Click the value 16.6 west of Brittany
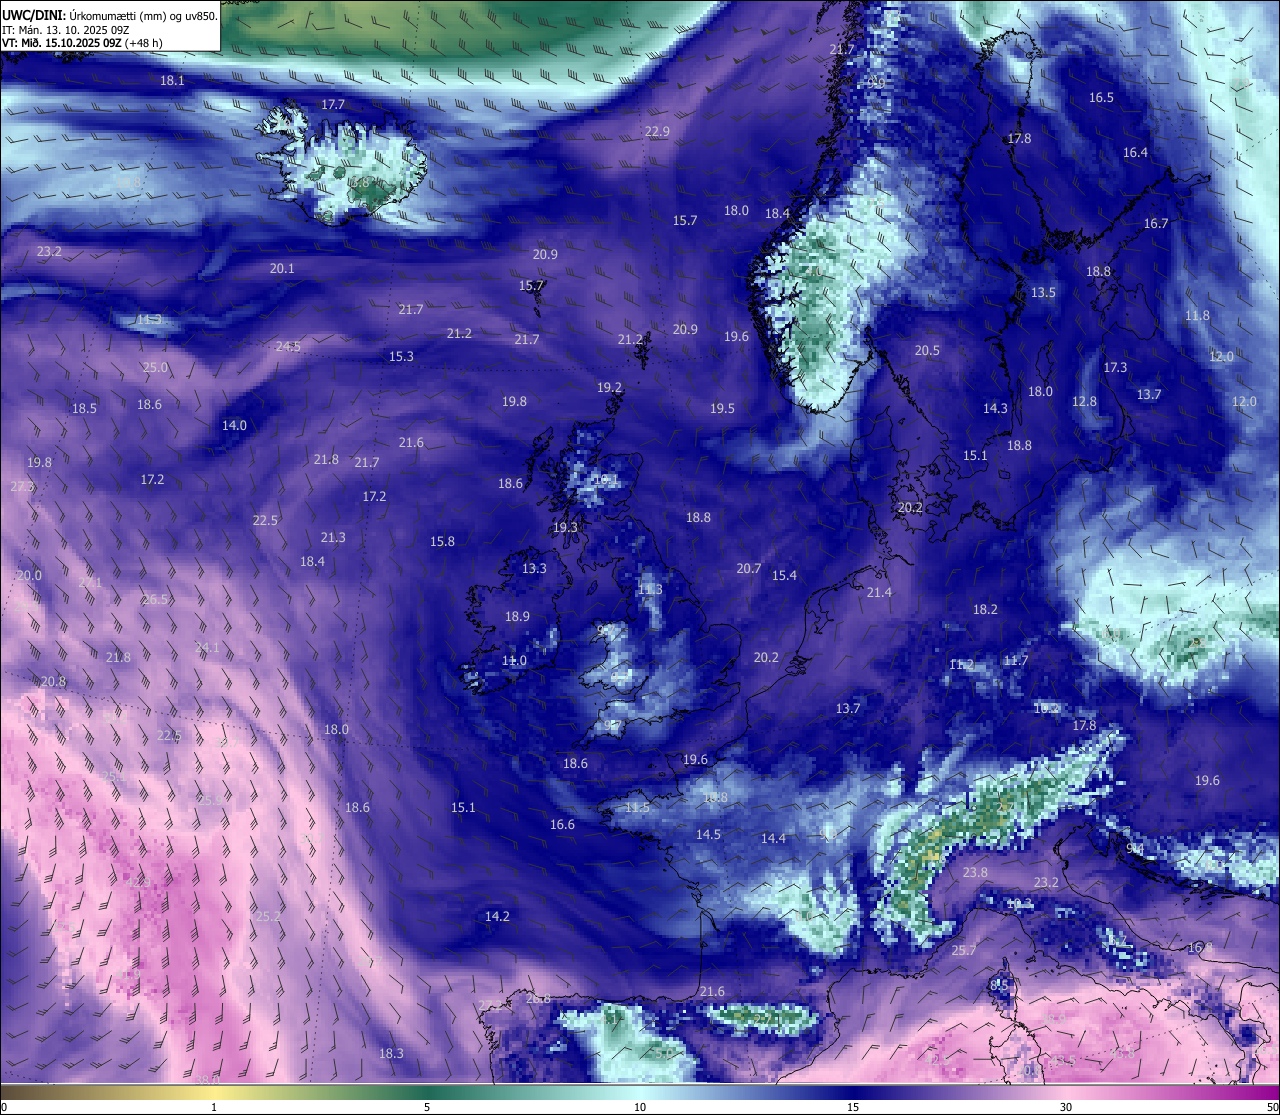This screenshot has width=1280, height=1115. [562, 824]
